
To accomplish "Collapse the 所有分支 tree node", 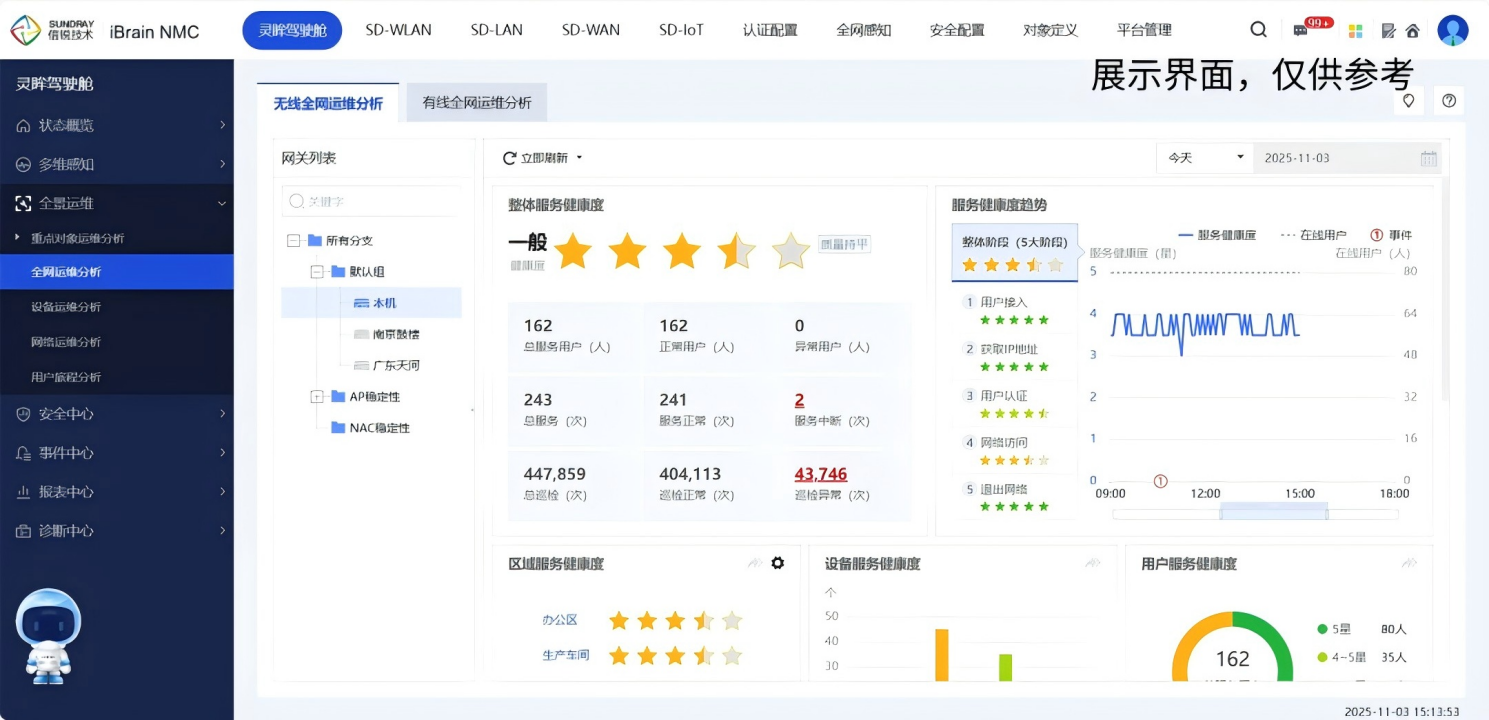I will pos(293,241).
